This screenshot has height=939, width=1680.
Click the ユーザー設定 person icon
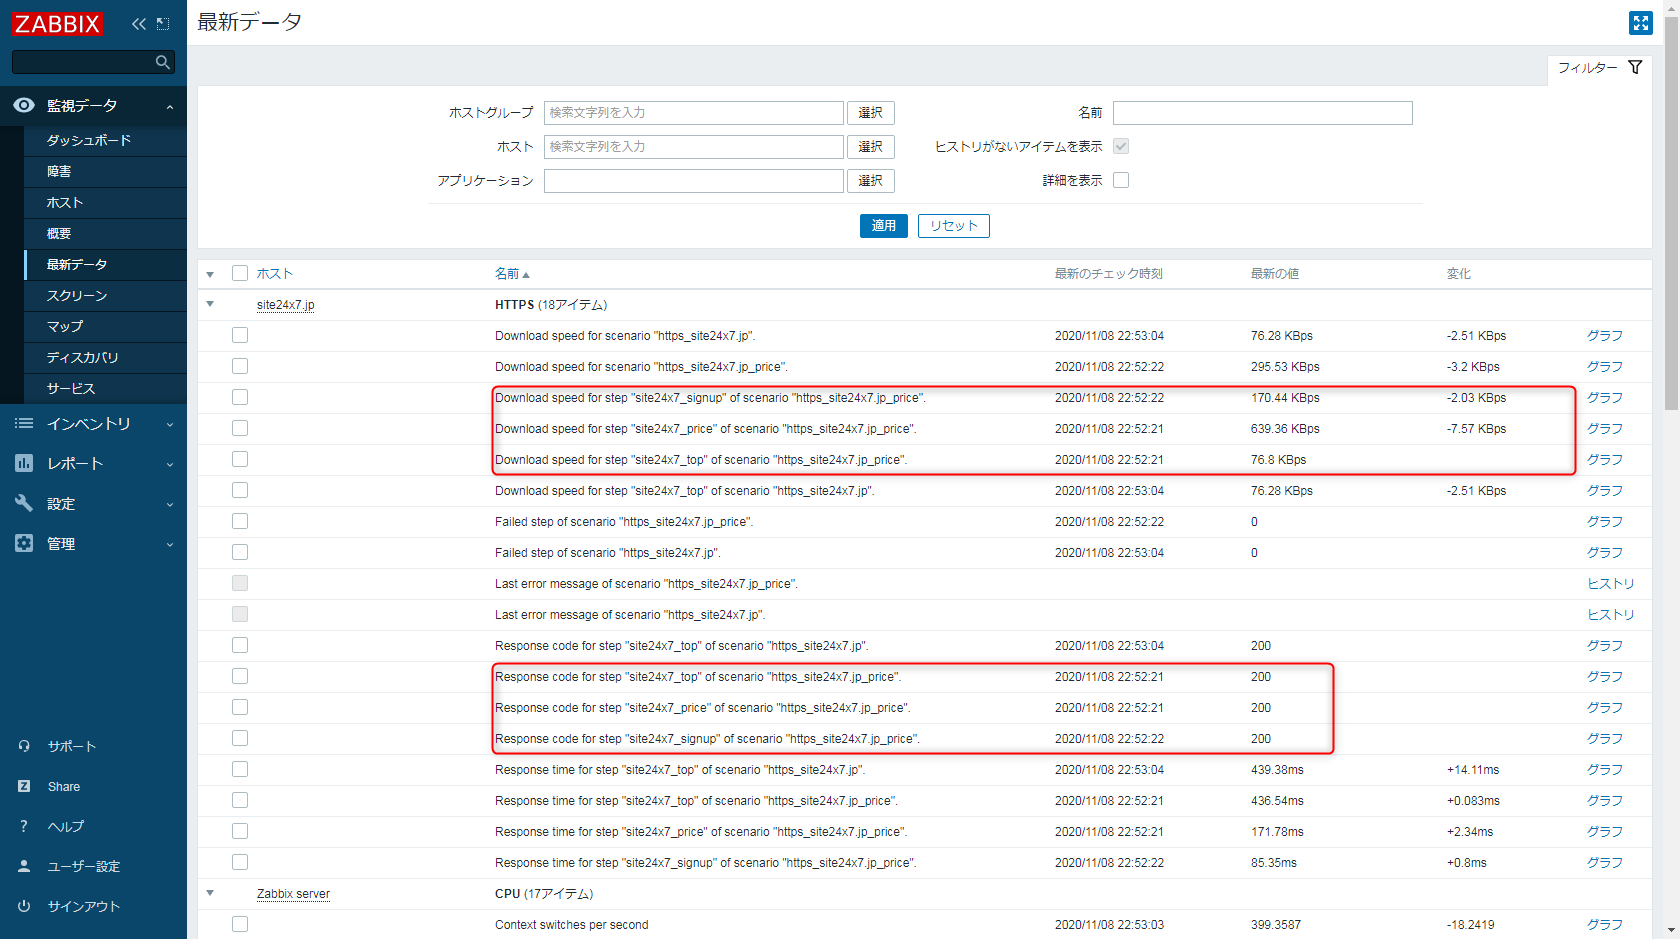coord(24,866)
